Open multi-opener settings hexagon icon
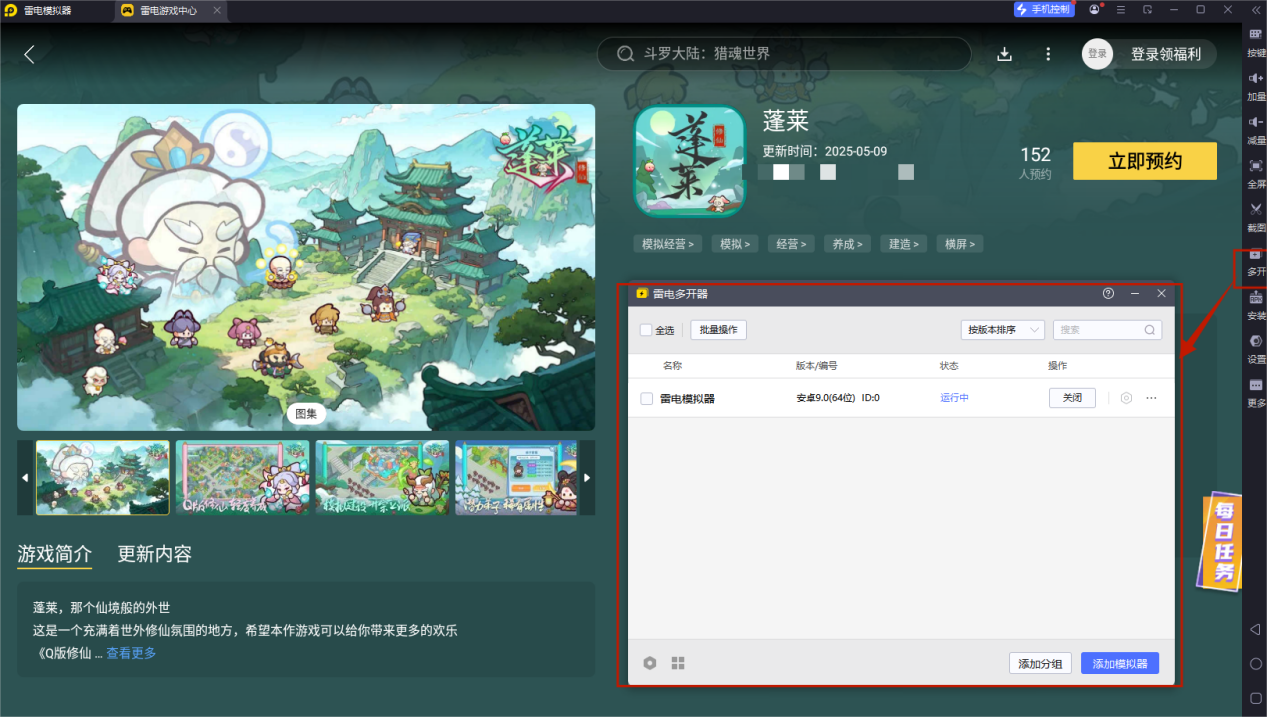The image size is (1267, 717). (650, 663)
